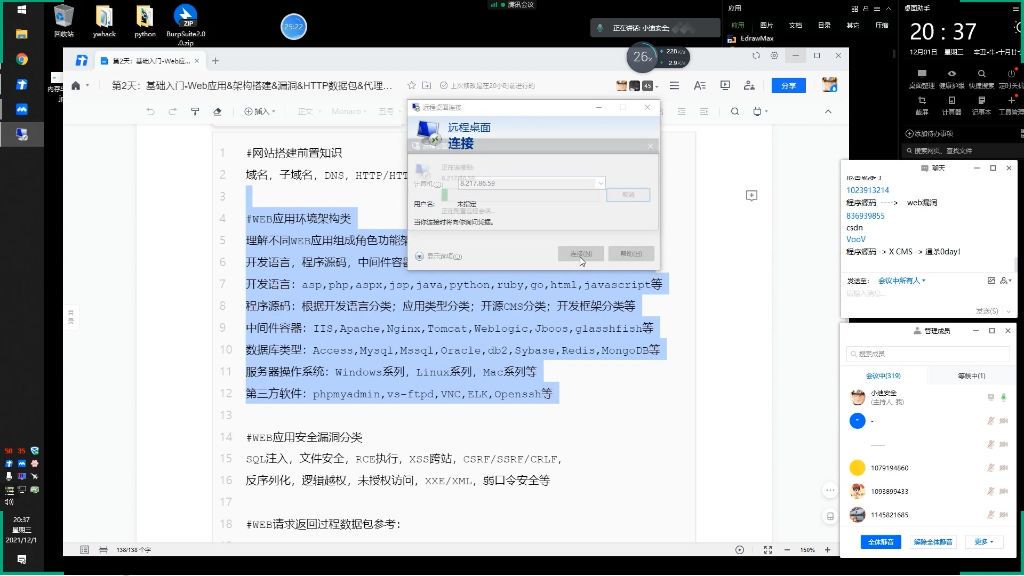Open the chat permissions dropdown icon

[1006, 281]
